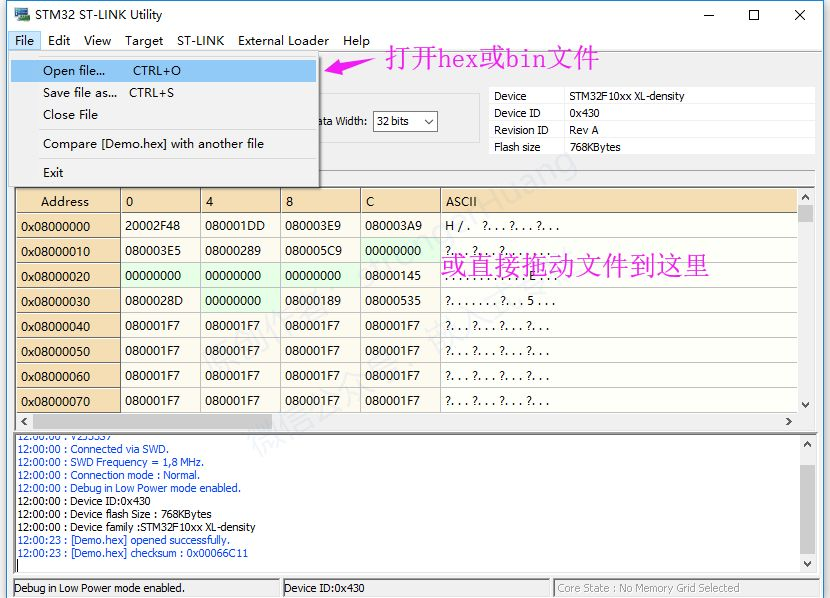Open the Edit menu
830x598 pixels.
pyautogui.click(x=59, y=41)
